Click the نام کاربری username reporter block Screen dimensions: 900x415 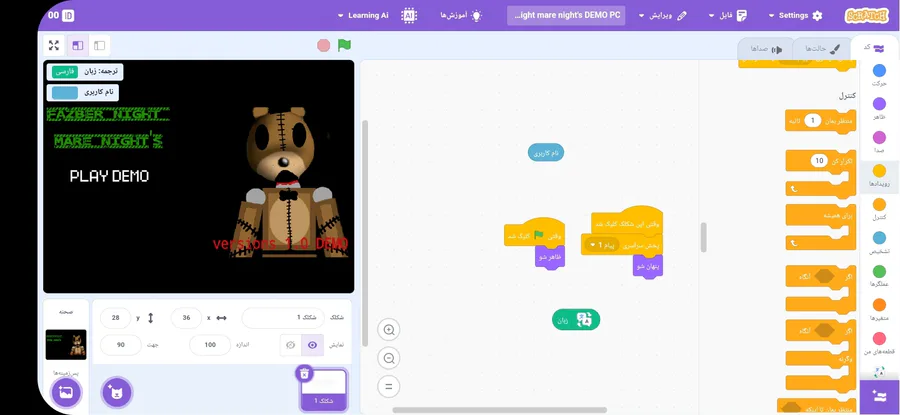click(x=546, y=153)
